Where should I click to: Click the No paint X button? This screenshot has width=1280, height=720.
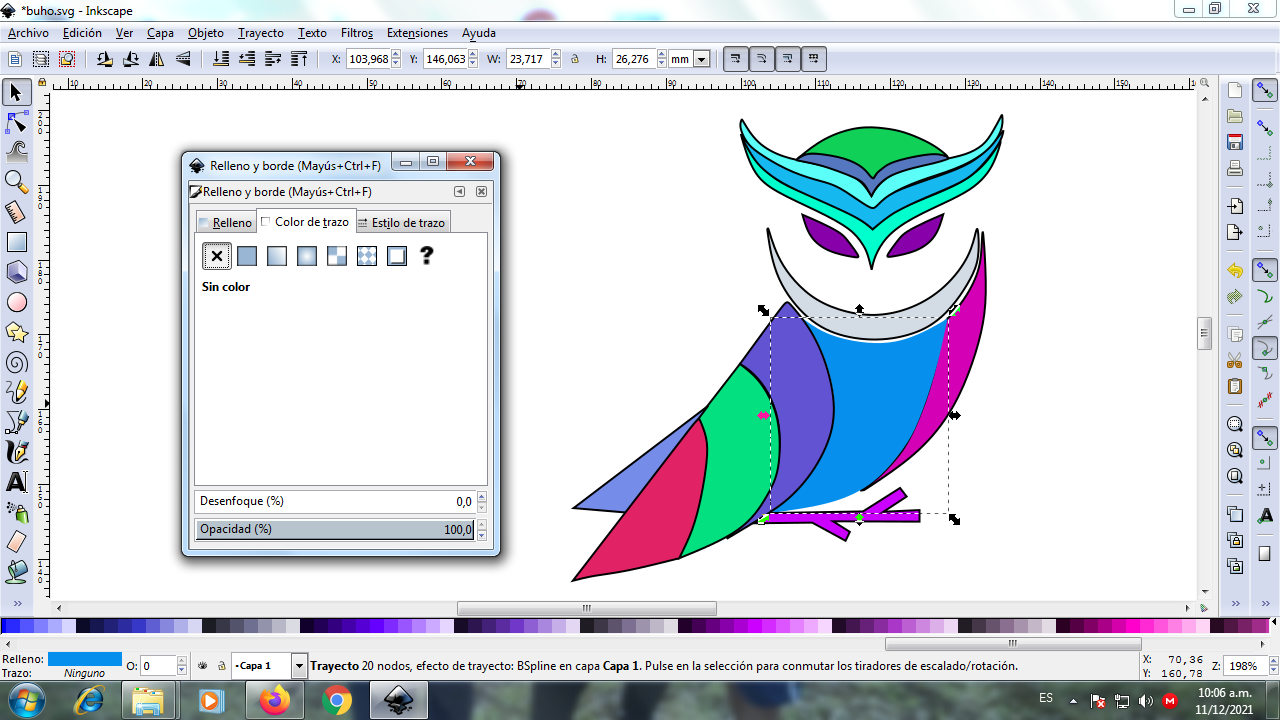[217, 256]
